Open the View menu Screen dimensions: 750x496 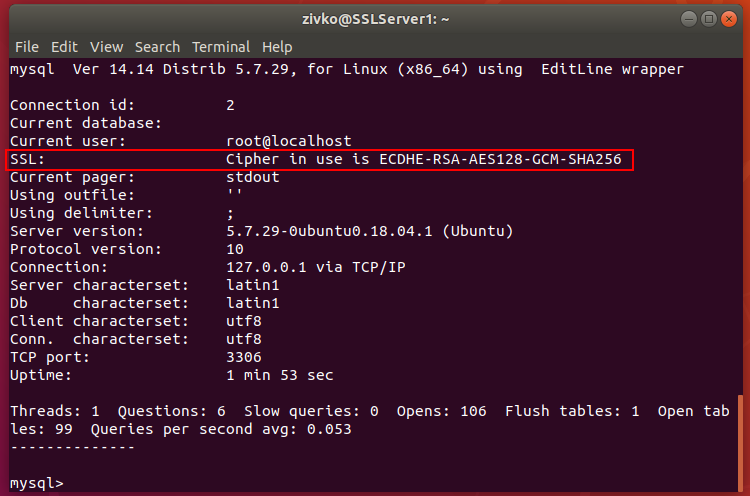106,47
